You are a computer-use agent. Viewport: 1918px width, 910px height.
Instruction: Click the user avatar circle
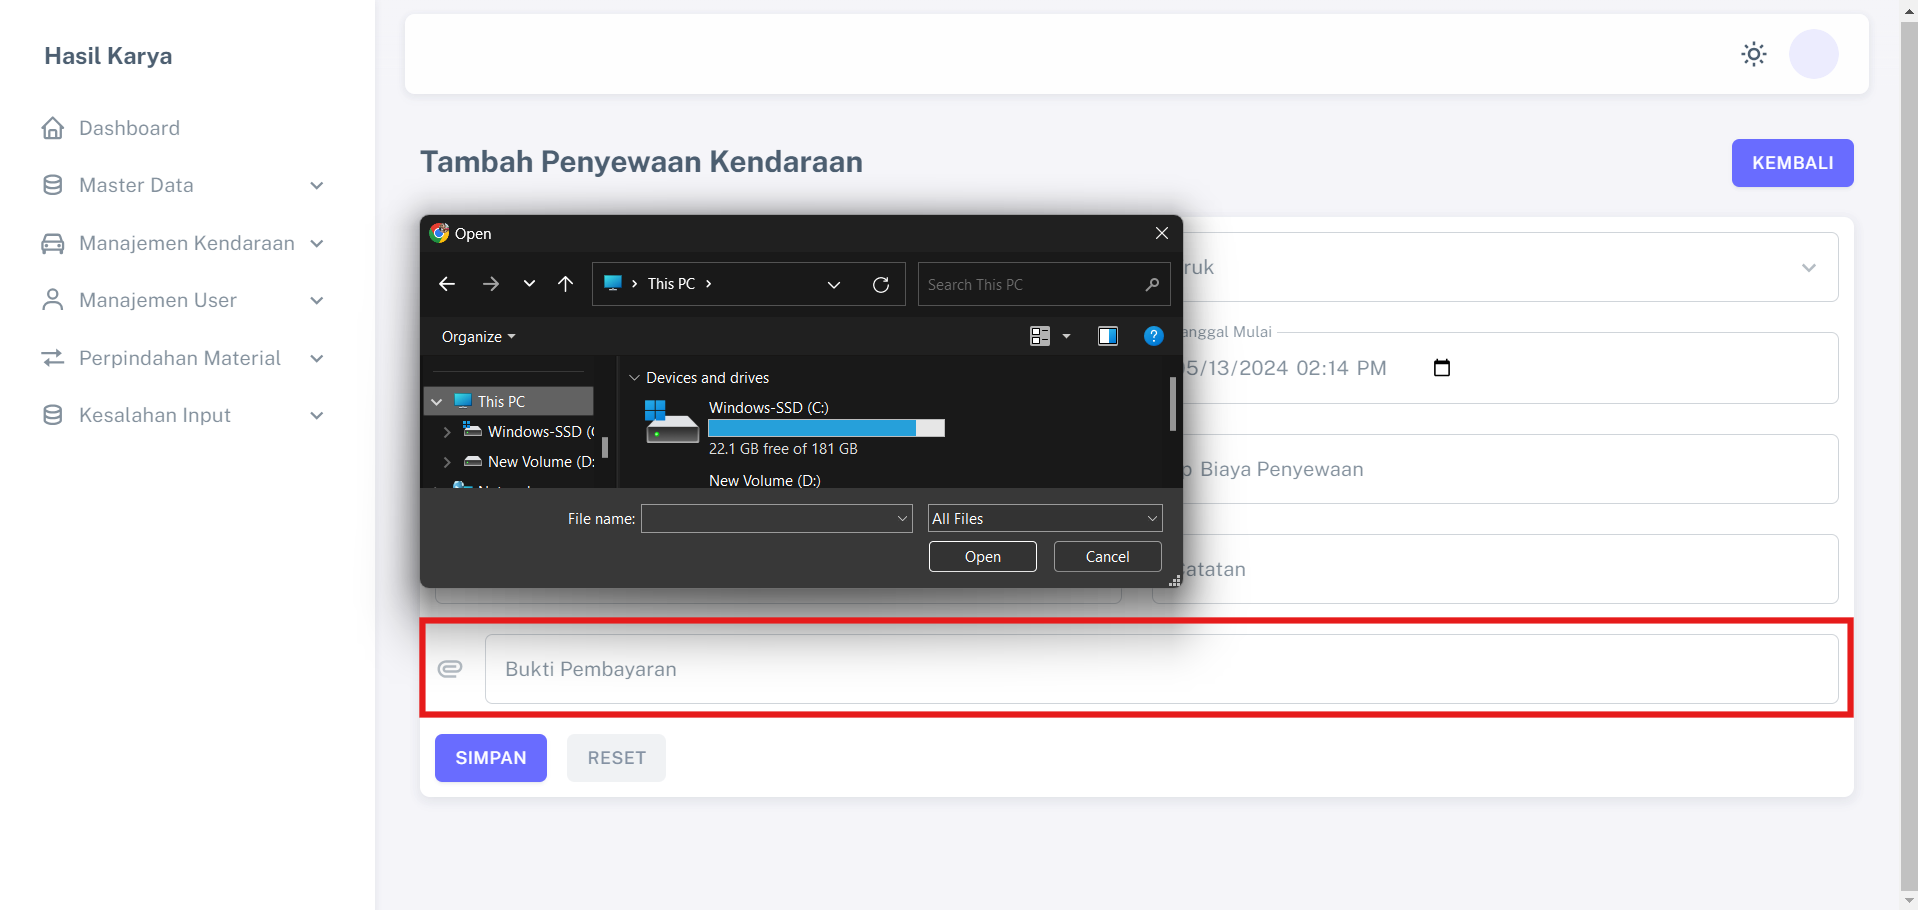click(1813, 54)
